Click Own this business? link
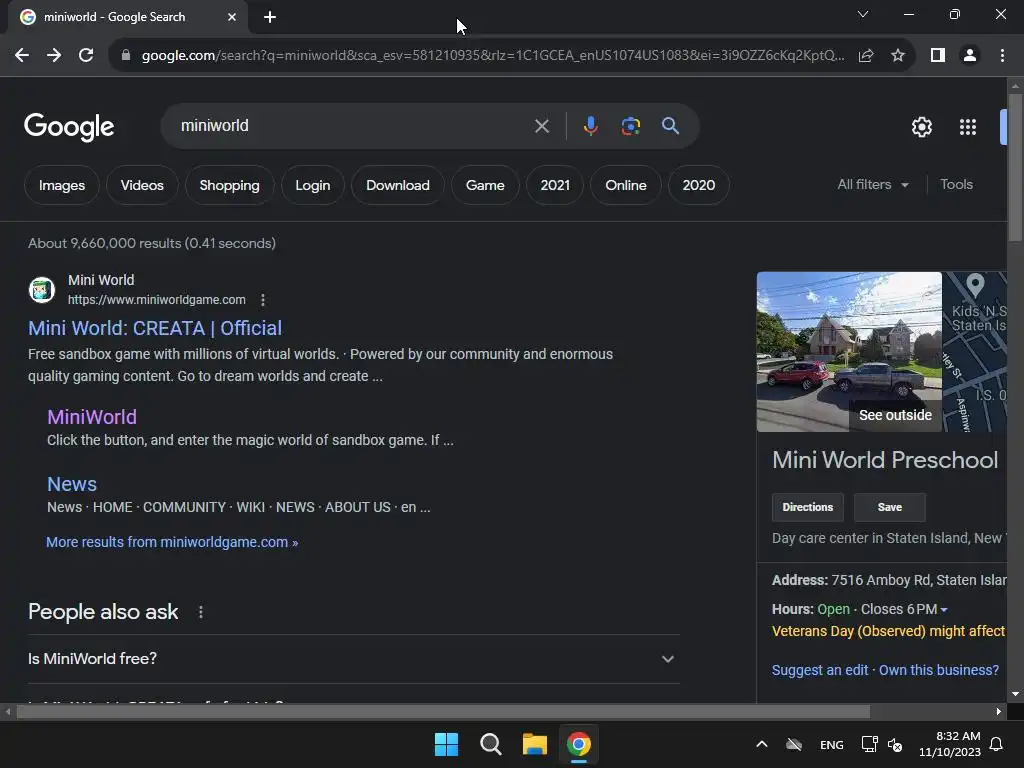Viewport: 1024px width, 768px height. pos(938,670)
